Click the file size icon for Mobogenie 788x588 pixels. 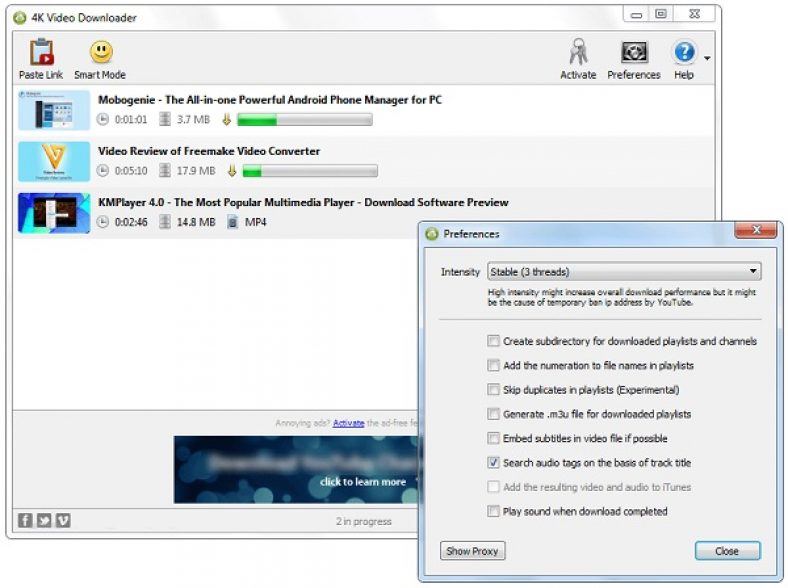165,120
